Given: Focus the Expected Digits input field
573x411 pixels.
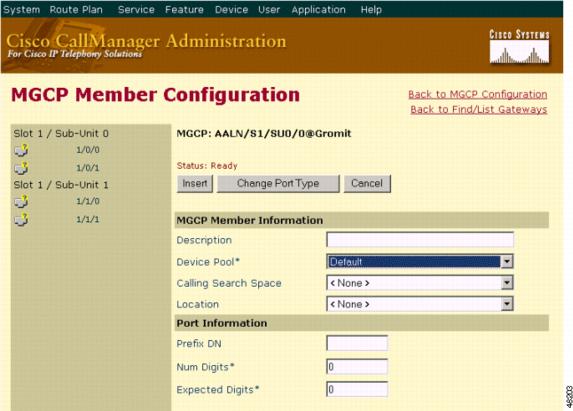Looking at the screenshot, I should (357, 389).
